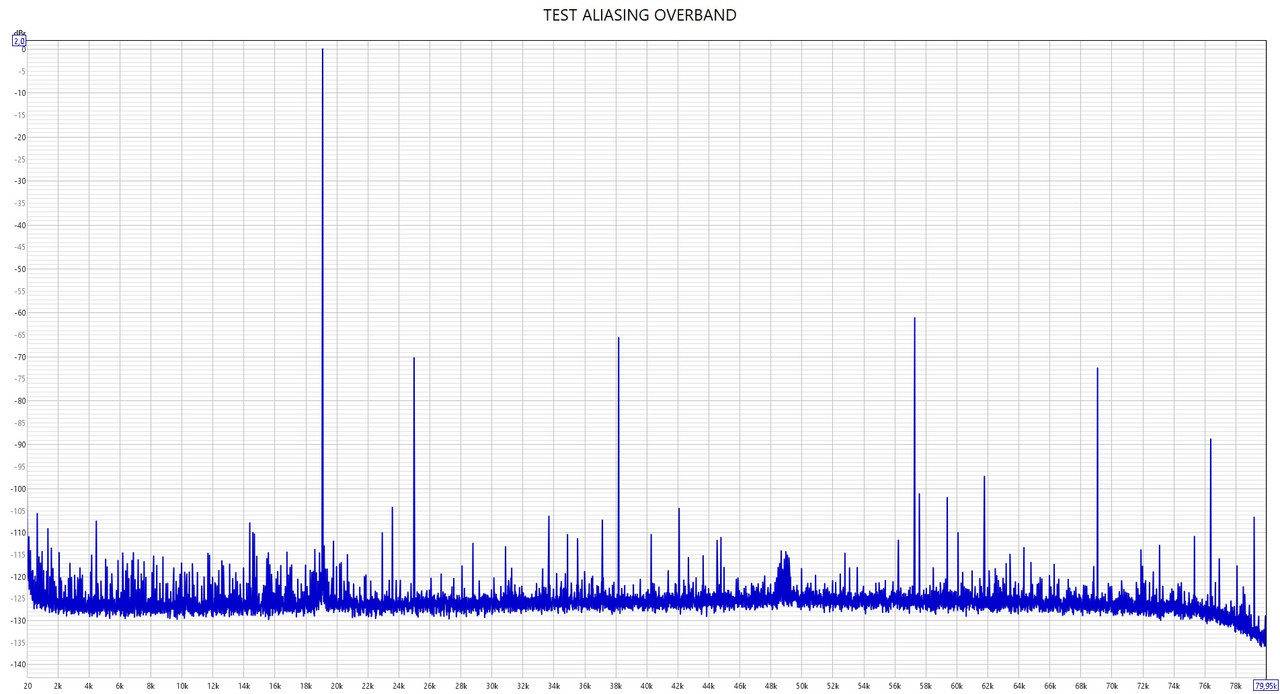Click the 68k label on the frequency axis

pyautogui.click(x=1081, y=686)
